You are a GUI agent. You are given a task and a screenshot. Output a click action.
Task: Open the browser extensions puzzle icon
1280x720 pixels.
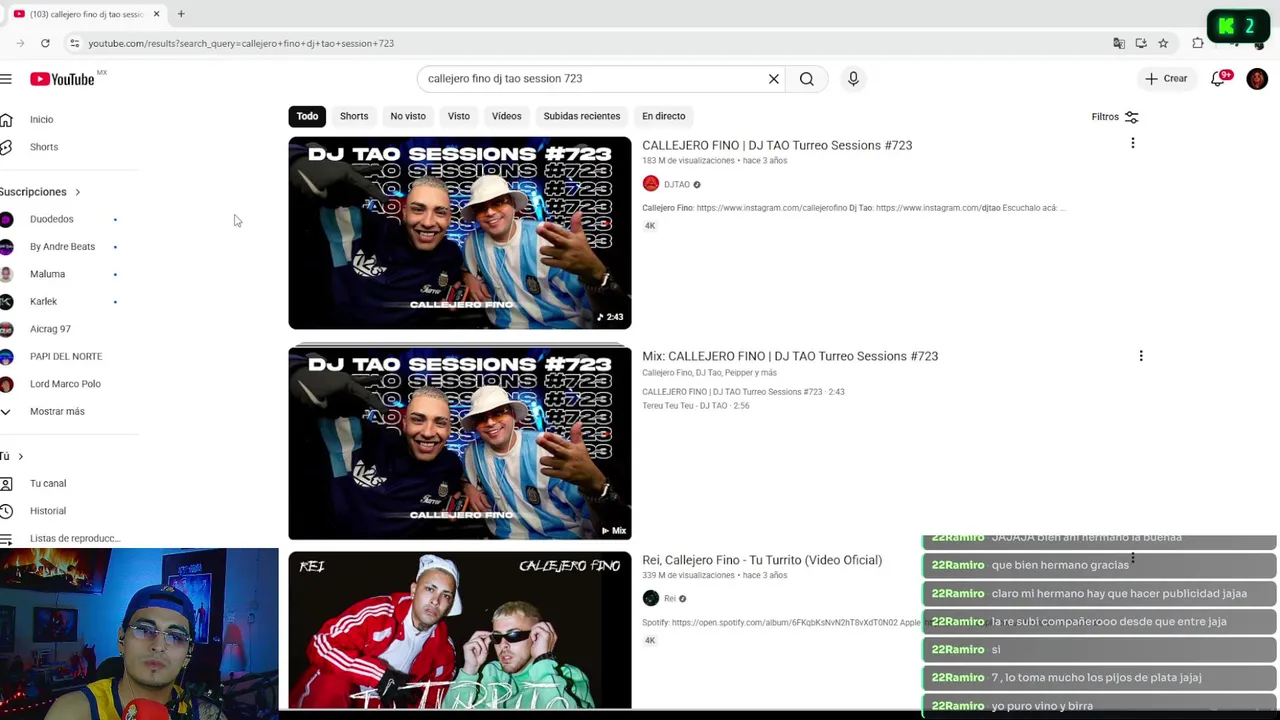pos(1198,43)
